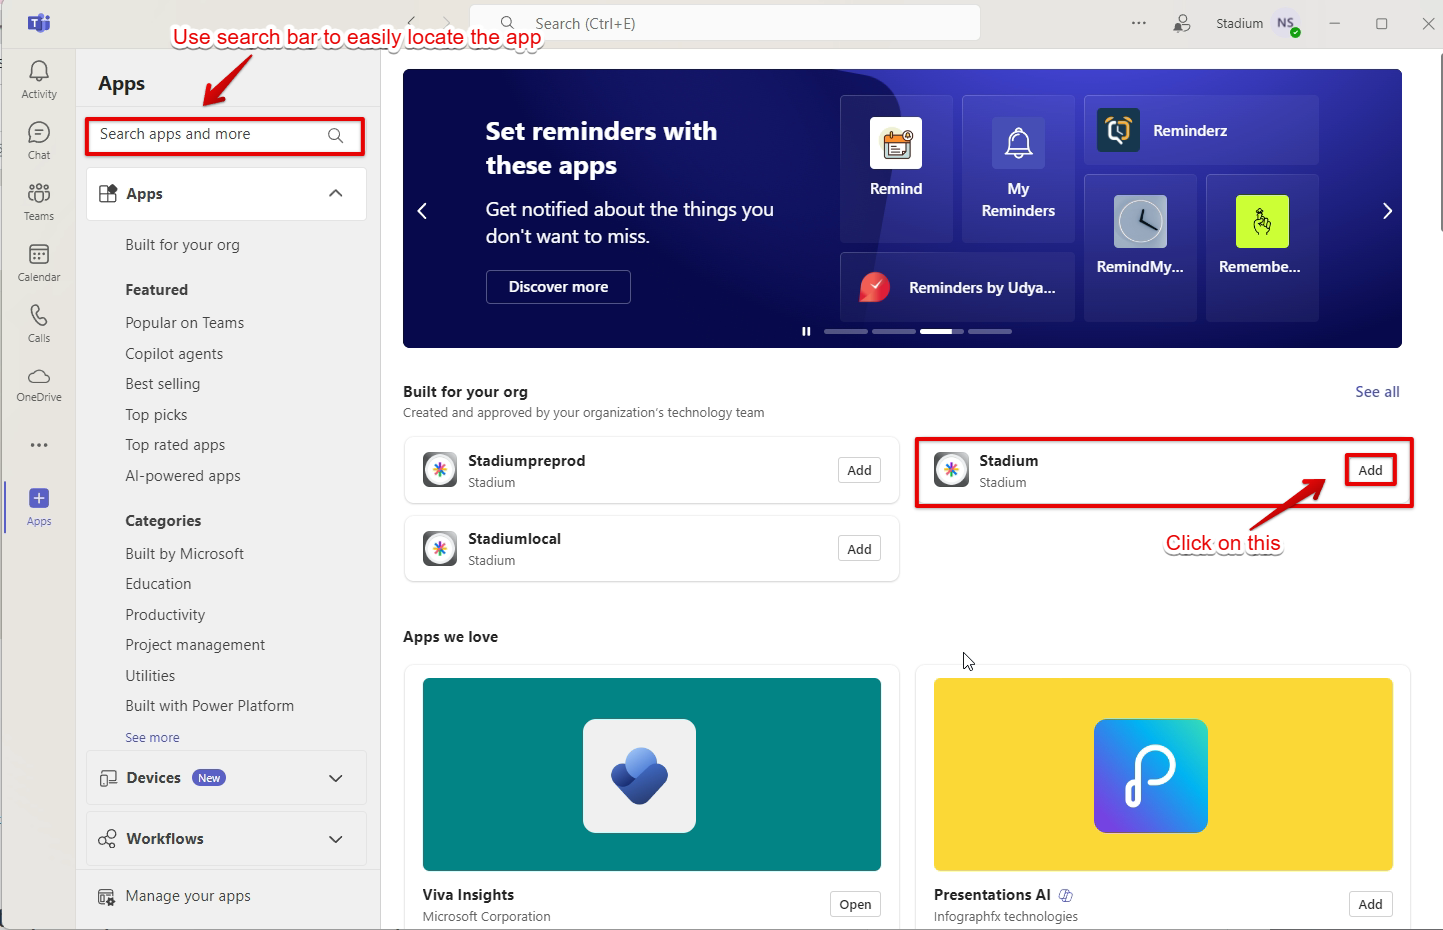Add the Stadiumpreprod app
The image size is (1443, 930).
click(859, 470)
